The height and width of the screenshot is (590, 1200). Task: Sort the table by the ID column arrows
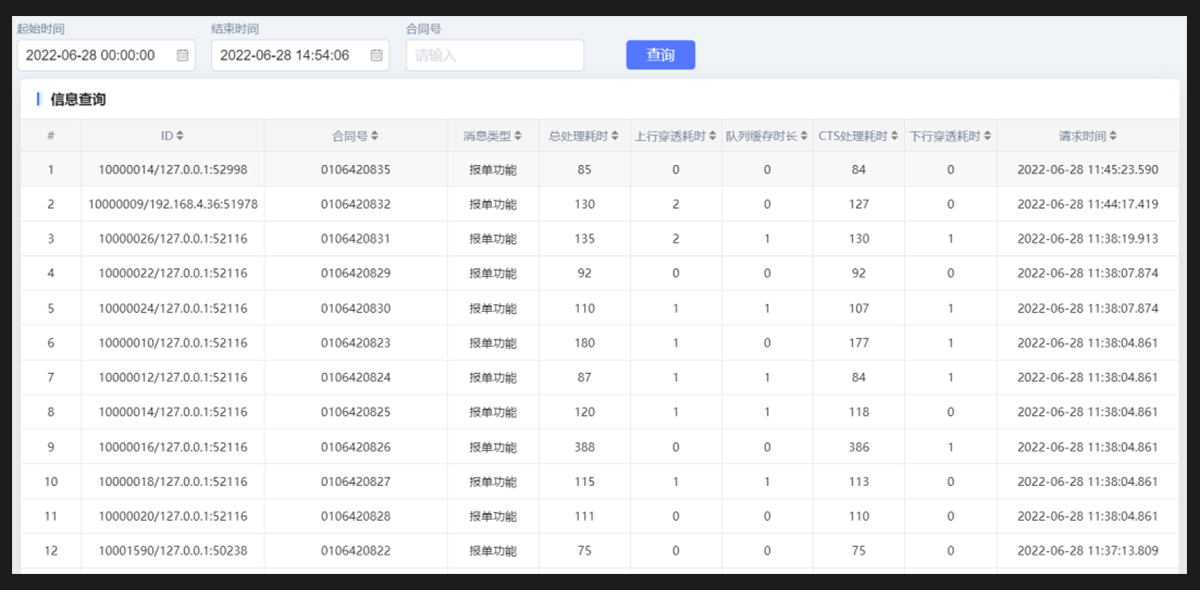(x=180, y=136)
